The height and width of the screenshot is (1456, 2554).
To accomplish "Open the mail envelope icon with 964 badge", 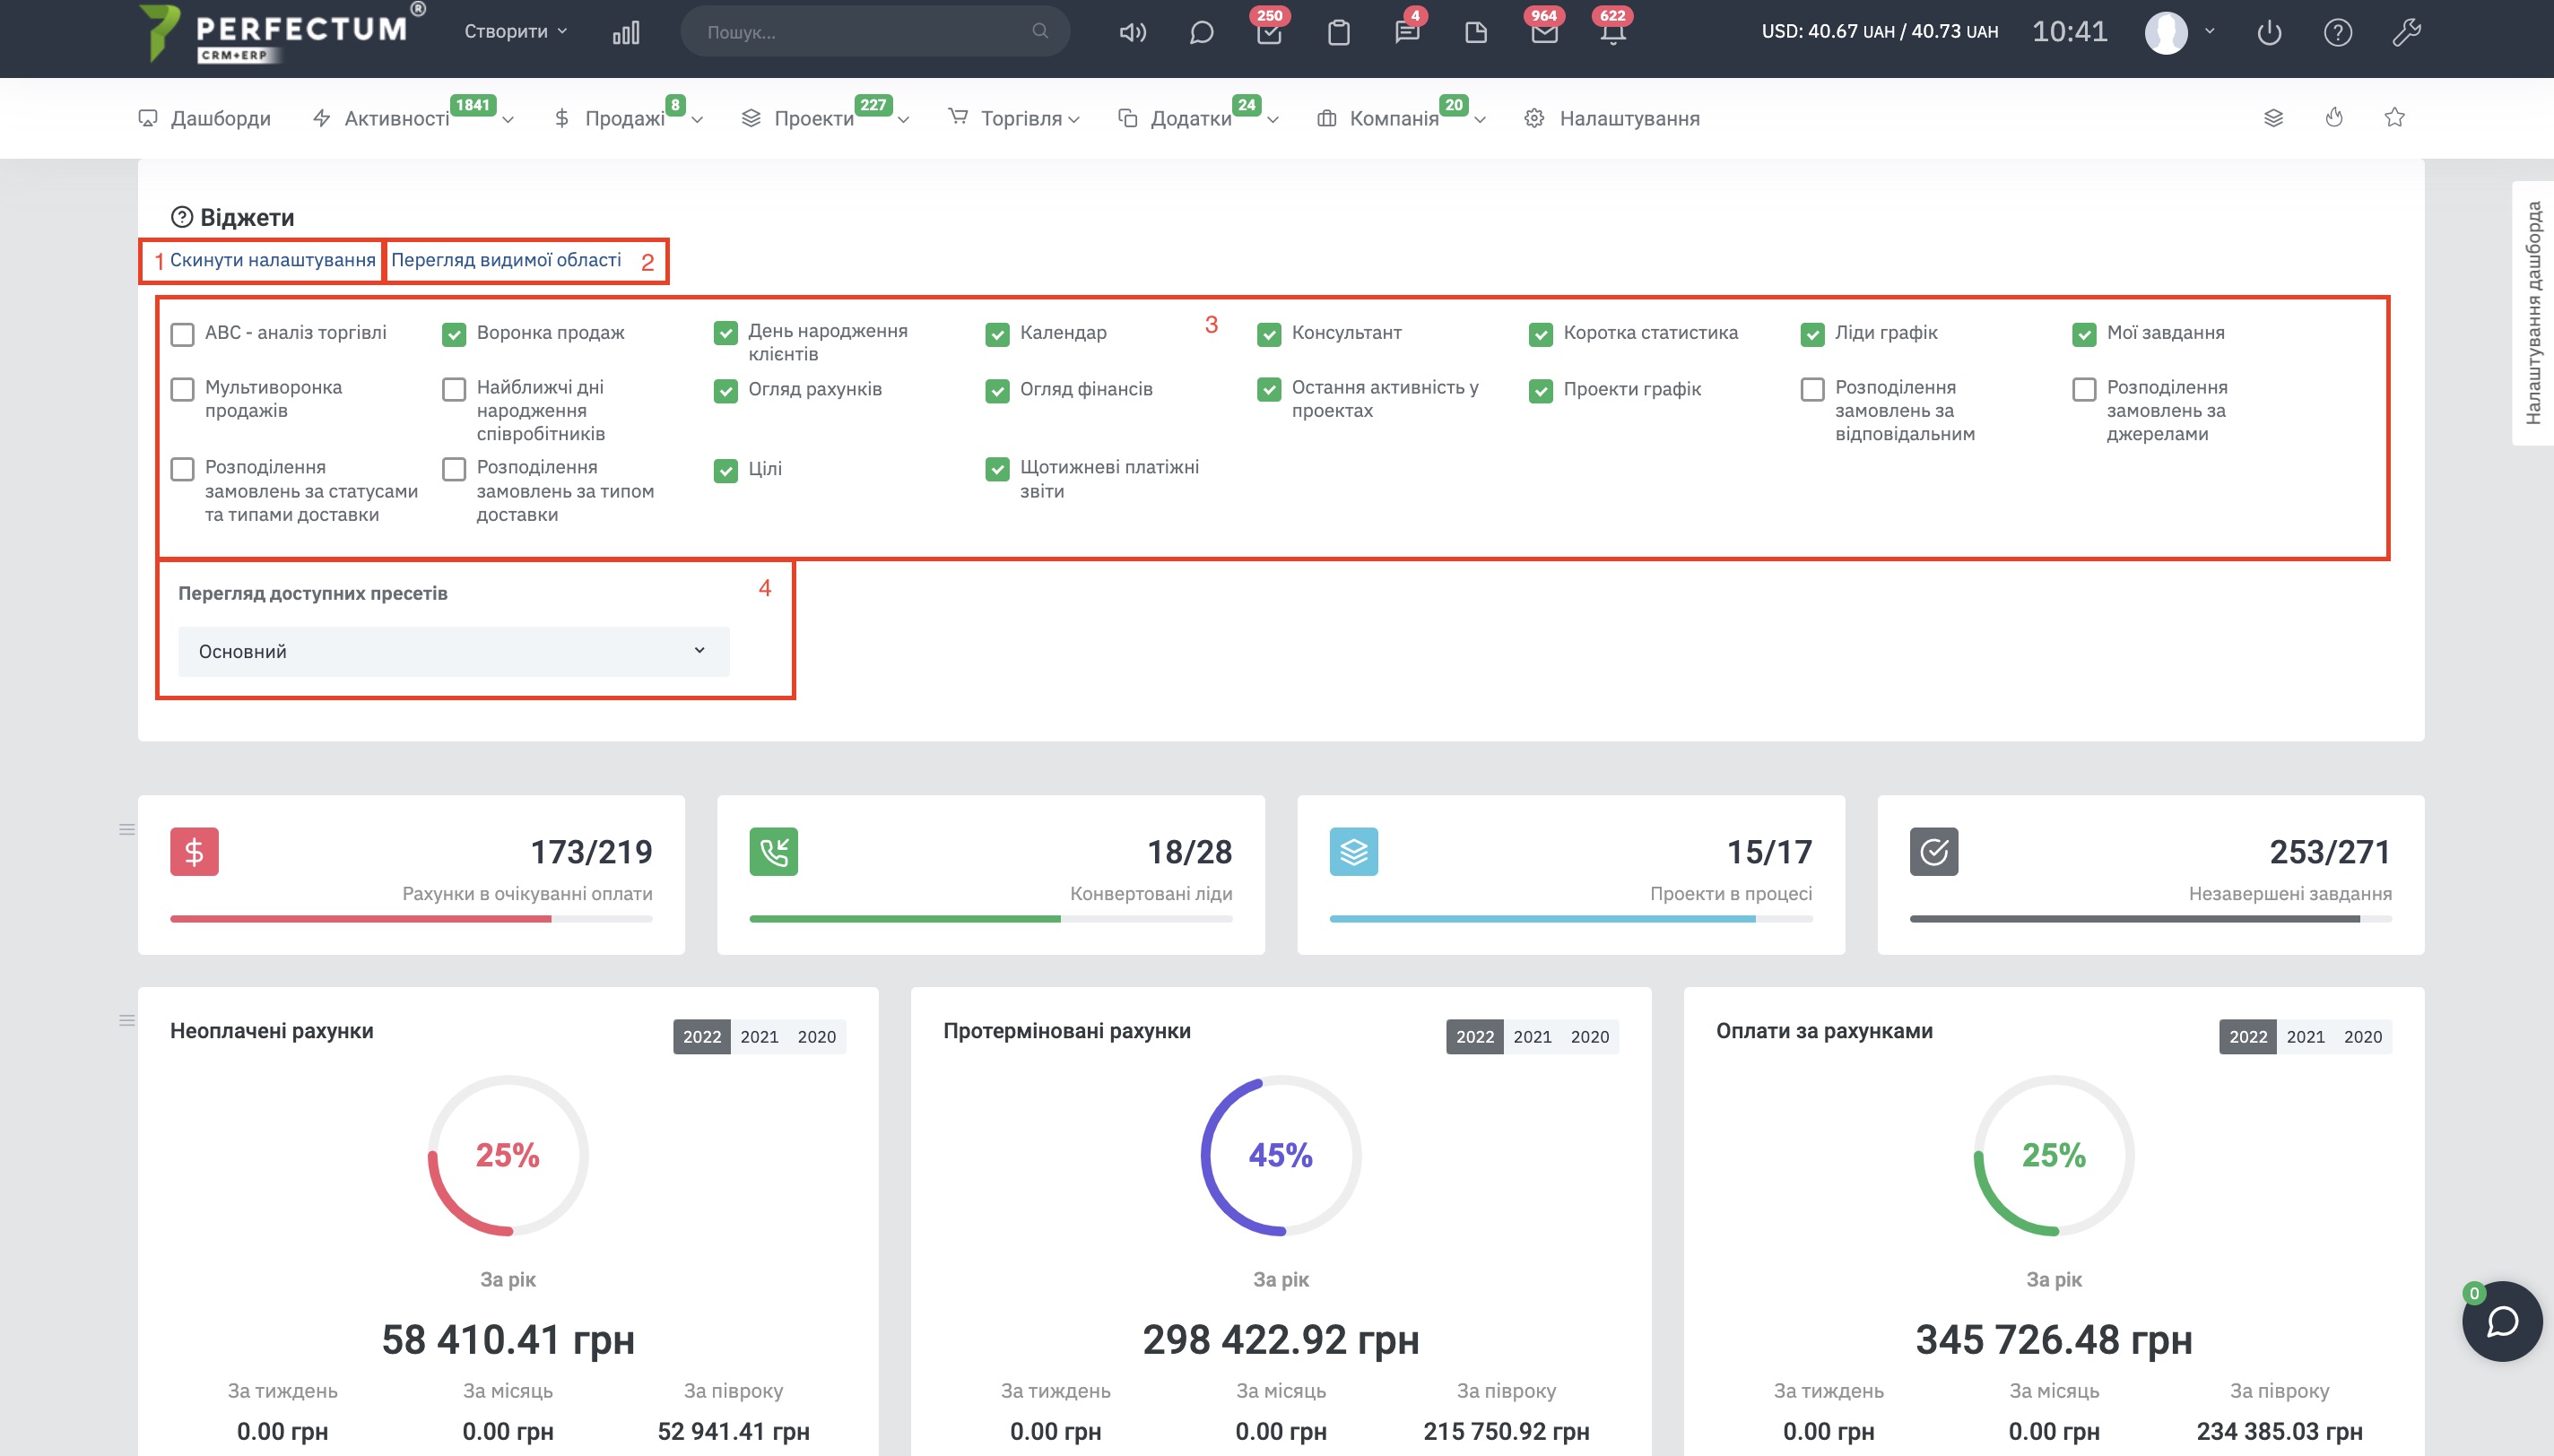I will click(1544, 32).
